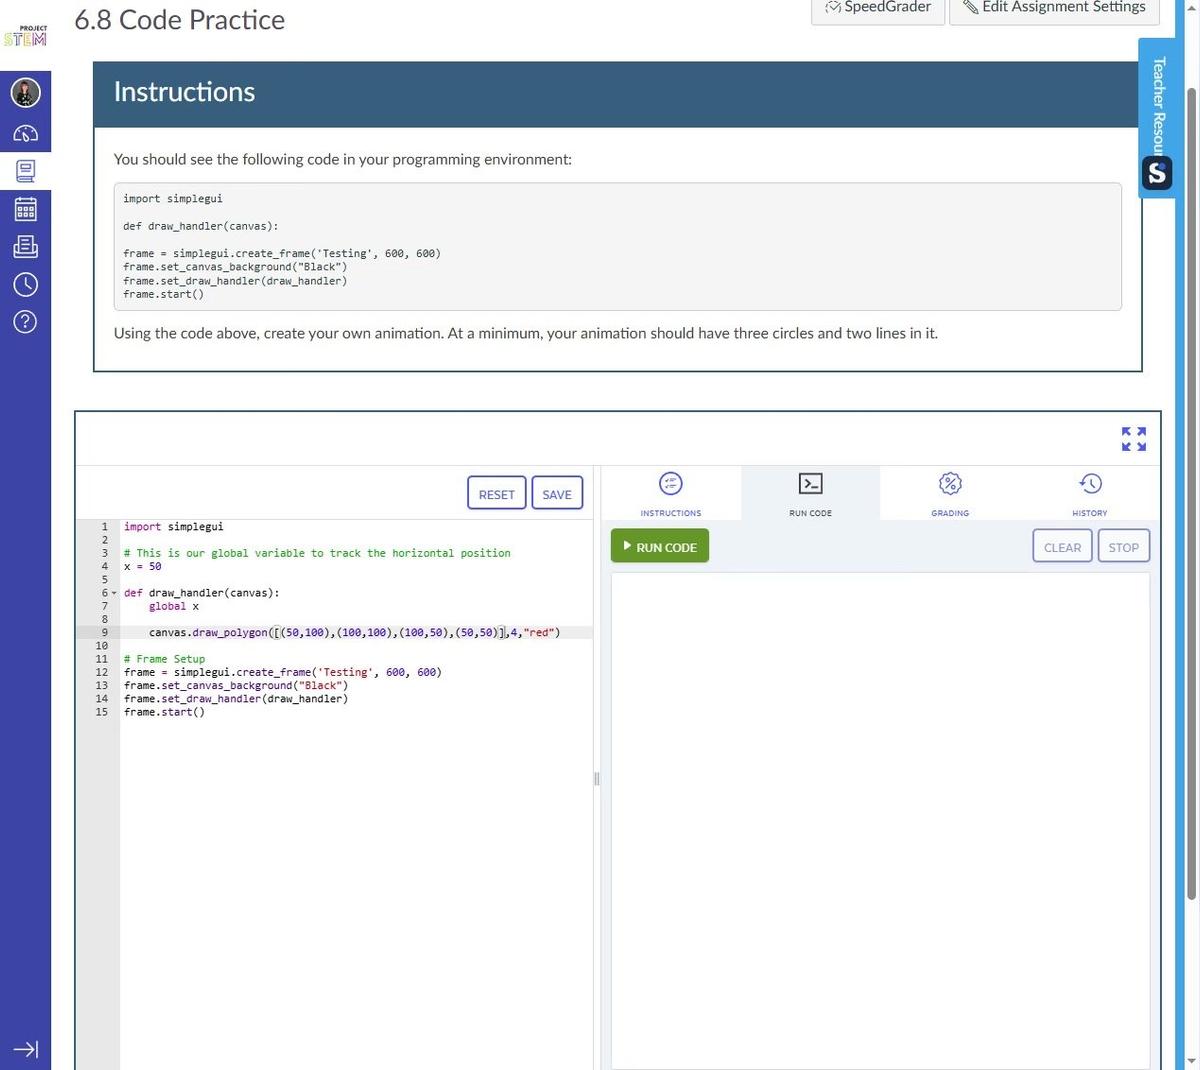1200x1070 pixels.
Task: Open the History tab in code panel
Action: 1089,493
